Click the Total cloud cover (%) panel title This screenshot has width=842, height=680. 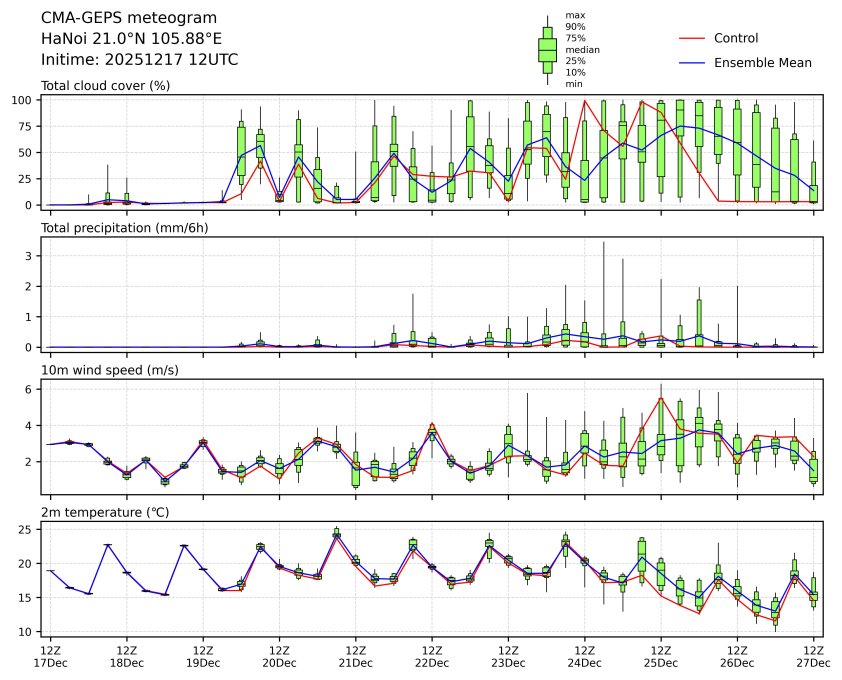(x=105, y=85)
